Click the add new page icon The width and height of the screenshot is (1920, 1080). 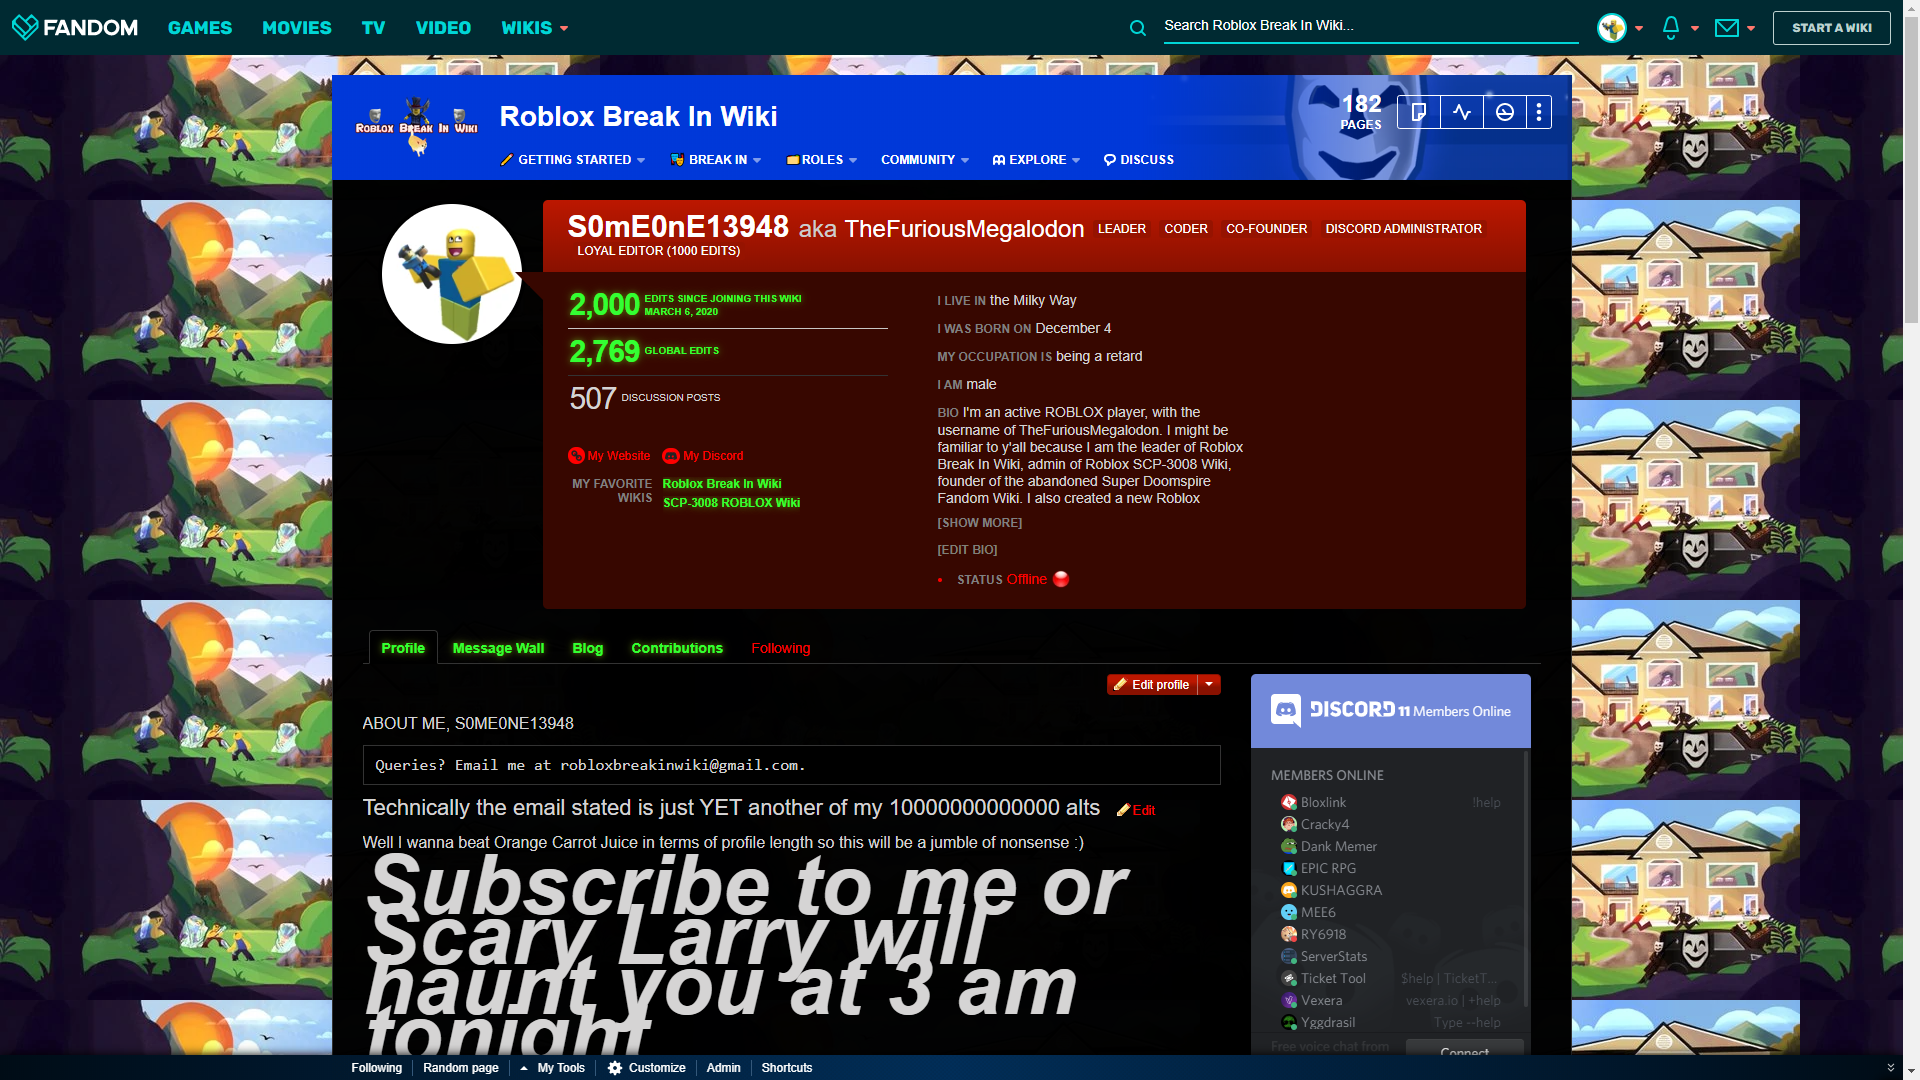pyautogui.click(x=1418, y=112)
